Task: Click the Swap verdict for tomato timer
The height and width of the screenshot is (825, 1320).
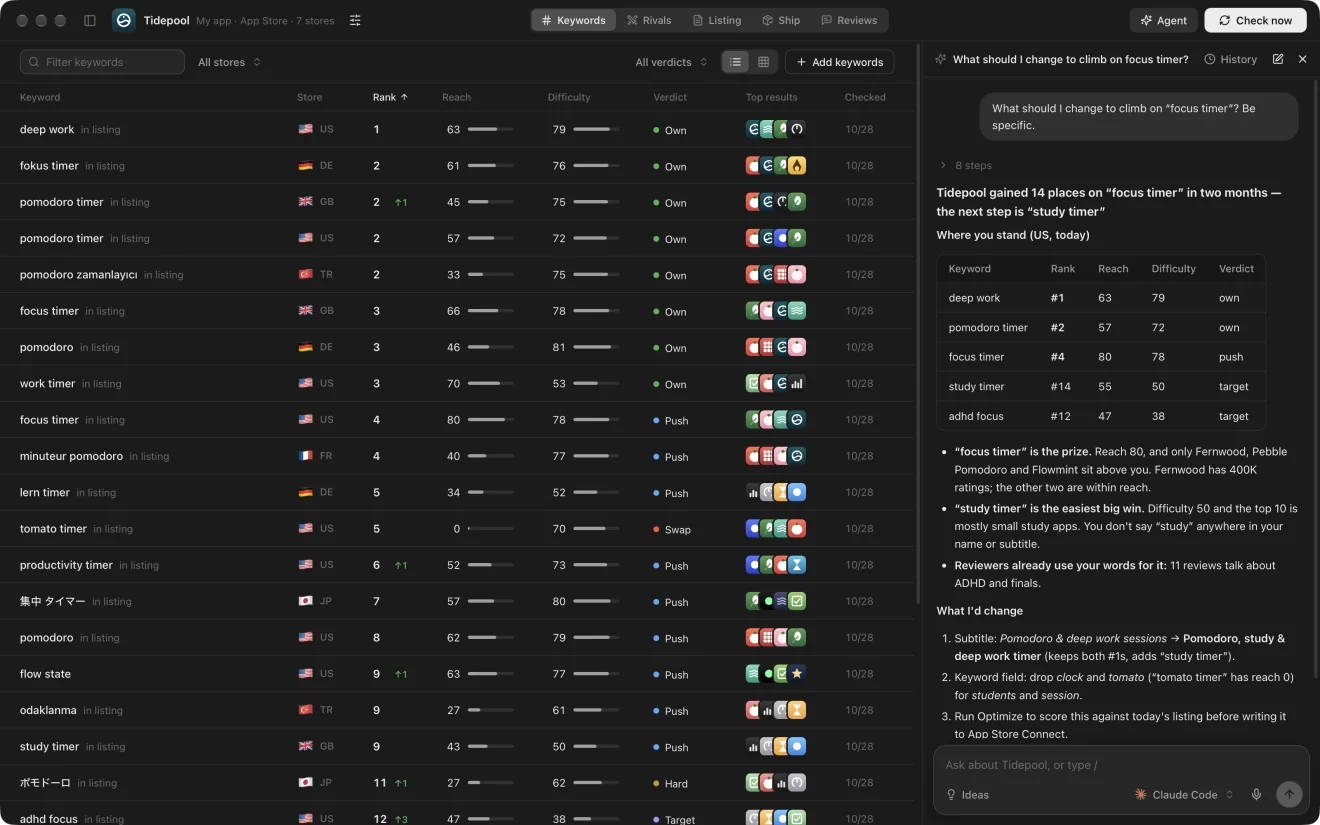Action: pos(671,530)
